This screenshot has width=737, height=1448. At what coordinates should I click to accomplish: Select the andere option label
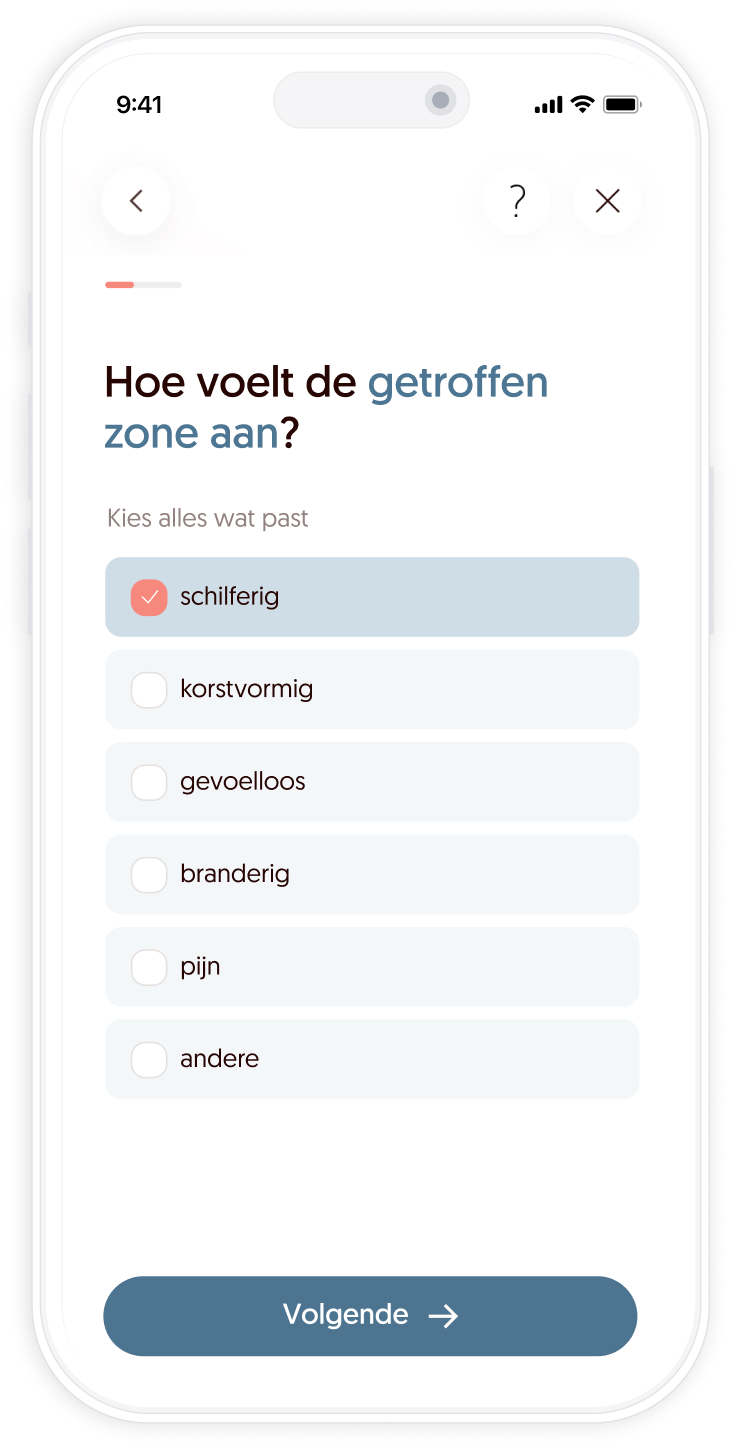(x=219, y=1059)
